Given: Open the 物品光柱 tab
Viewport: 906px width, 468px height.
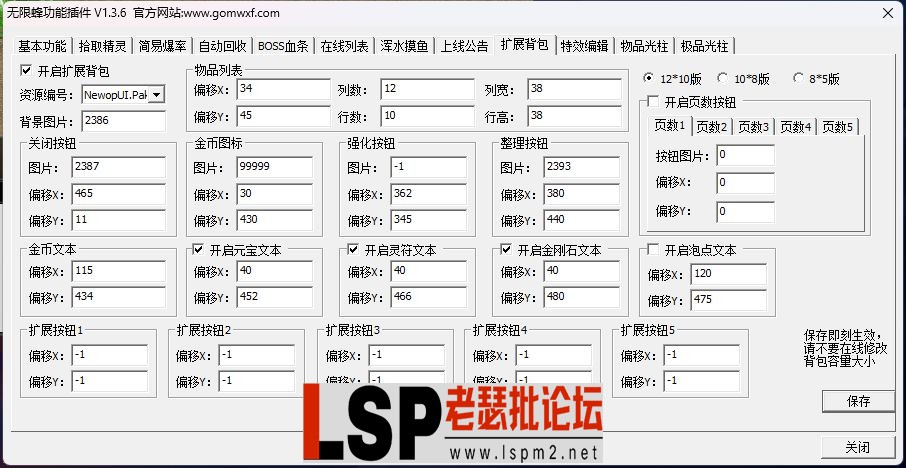Looking at the screenshot, I should 644,46.
